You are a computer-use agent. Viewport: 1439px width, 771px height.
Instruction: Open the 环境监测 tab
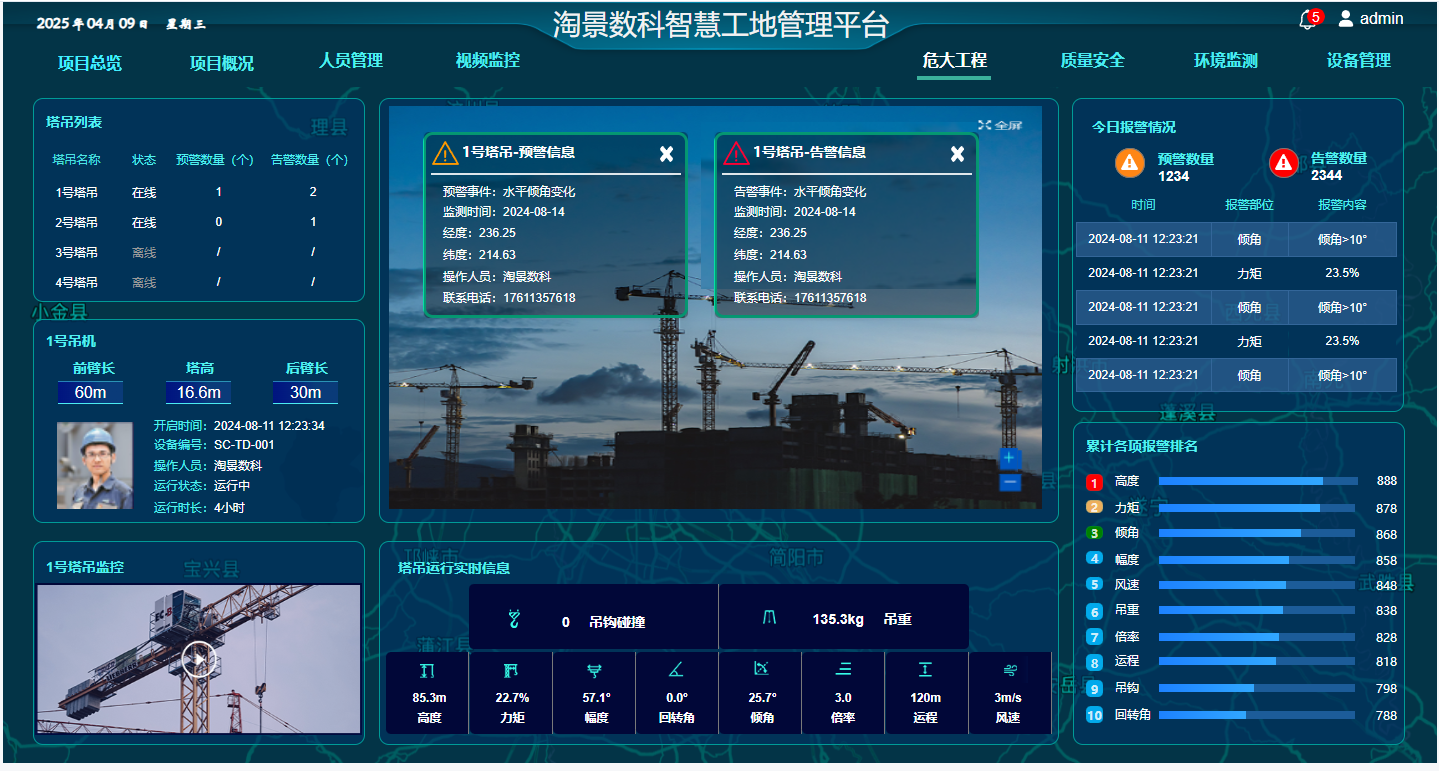(x=1226, y=60)
